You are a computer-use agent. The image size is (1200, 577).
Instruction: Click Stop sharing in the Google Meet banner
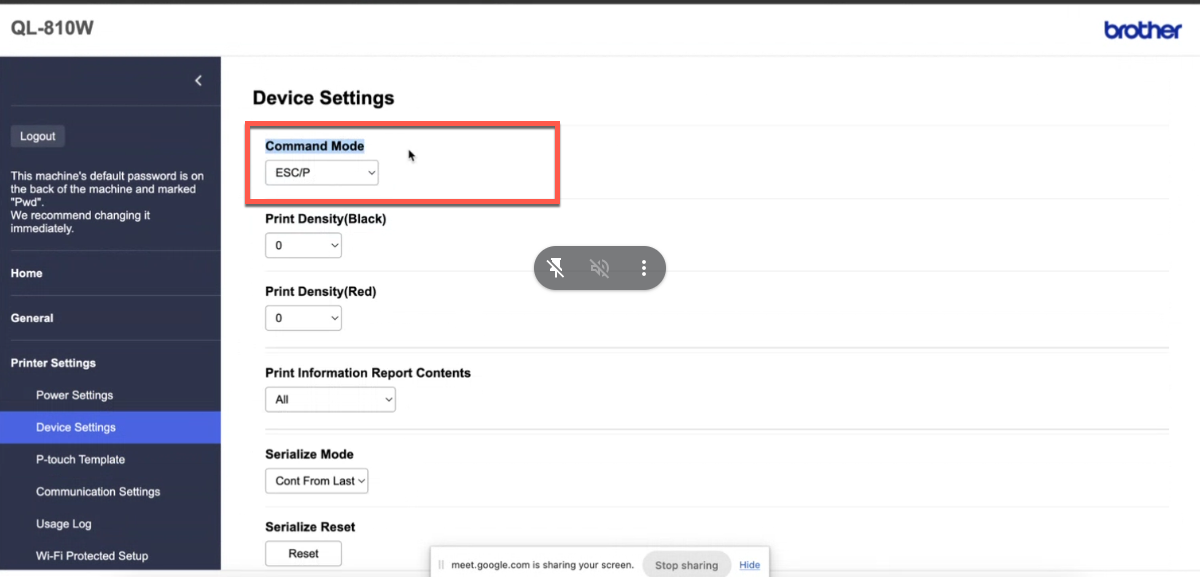[x=686, y=564]
